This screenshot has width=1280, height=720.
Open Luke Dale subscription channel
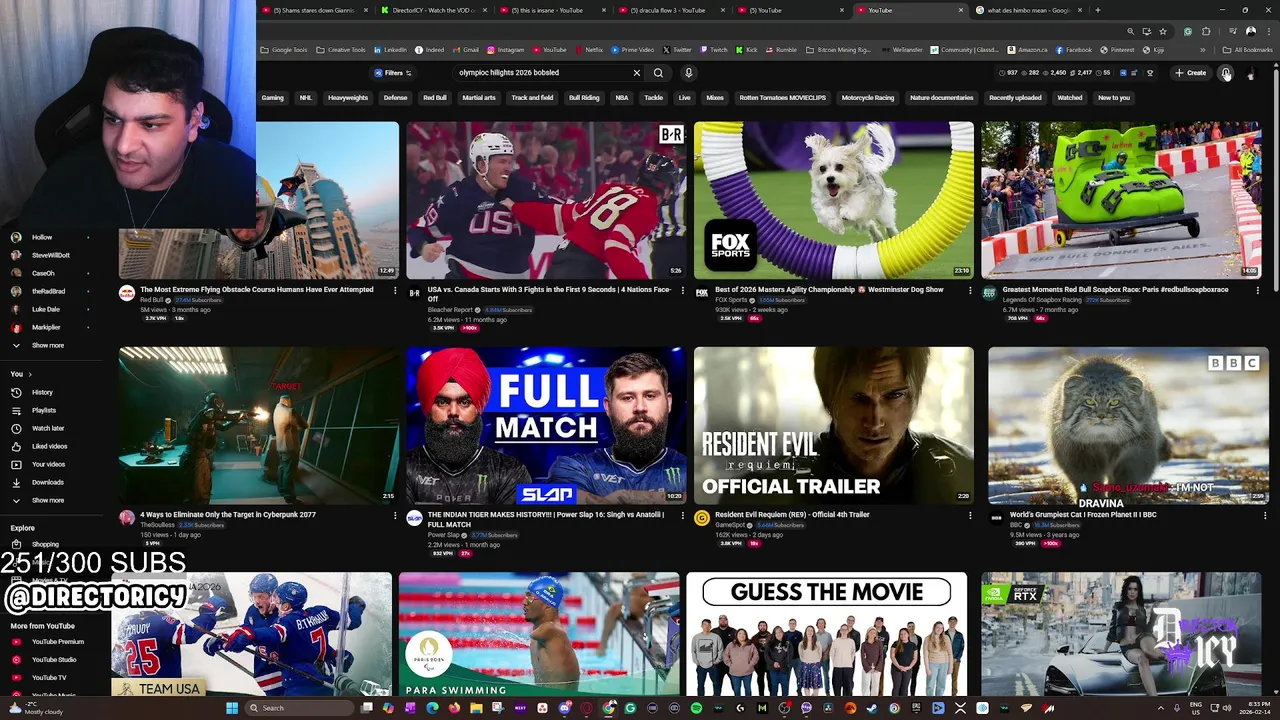[x=46, y=309]
